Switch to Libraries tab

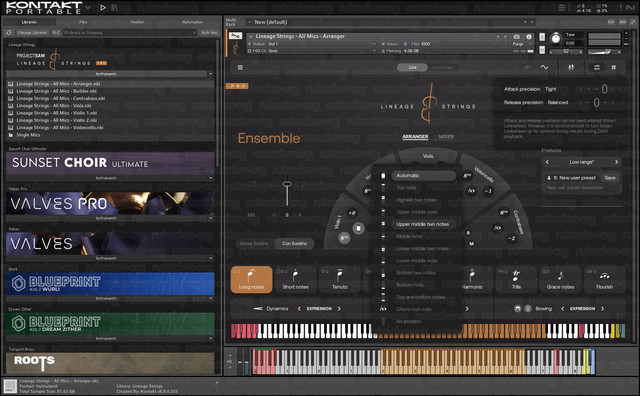tap(29, 22)
